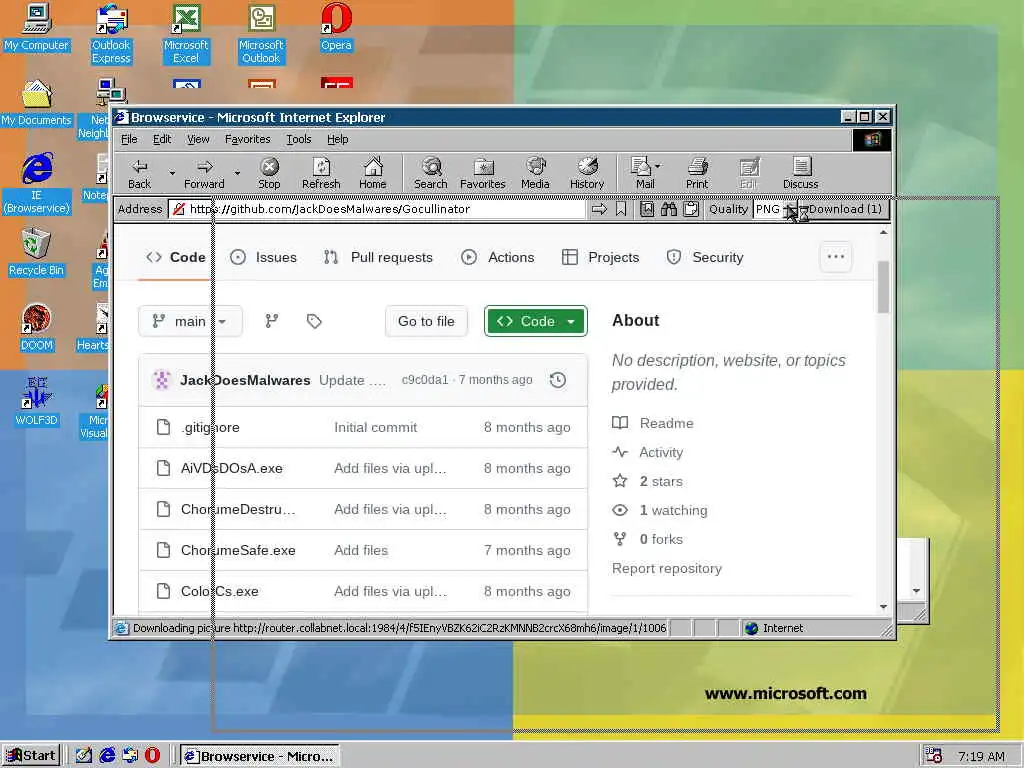Click the find binoculars icon

coord(669,209)
